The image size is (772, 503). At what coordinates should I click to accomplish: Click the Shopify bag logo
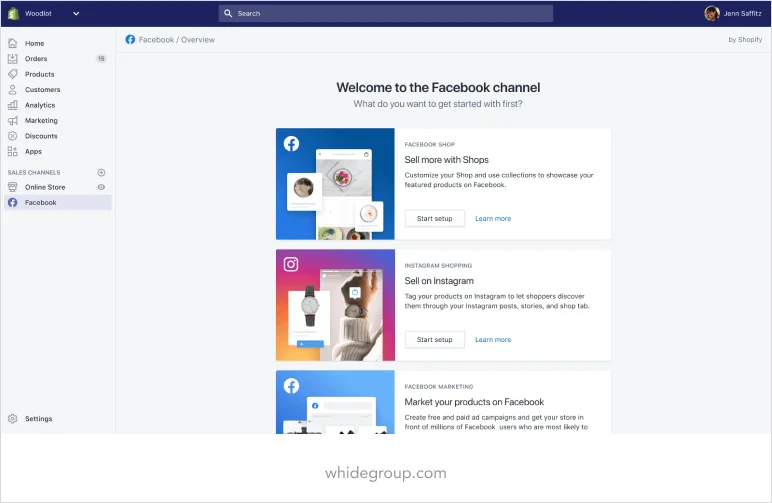(x=13, y=13)
